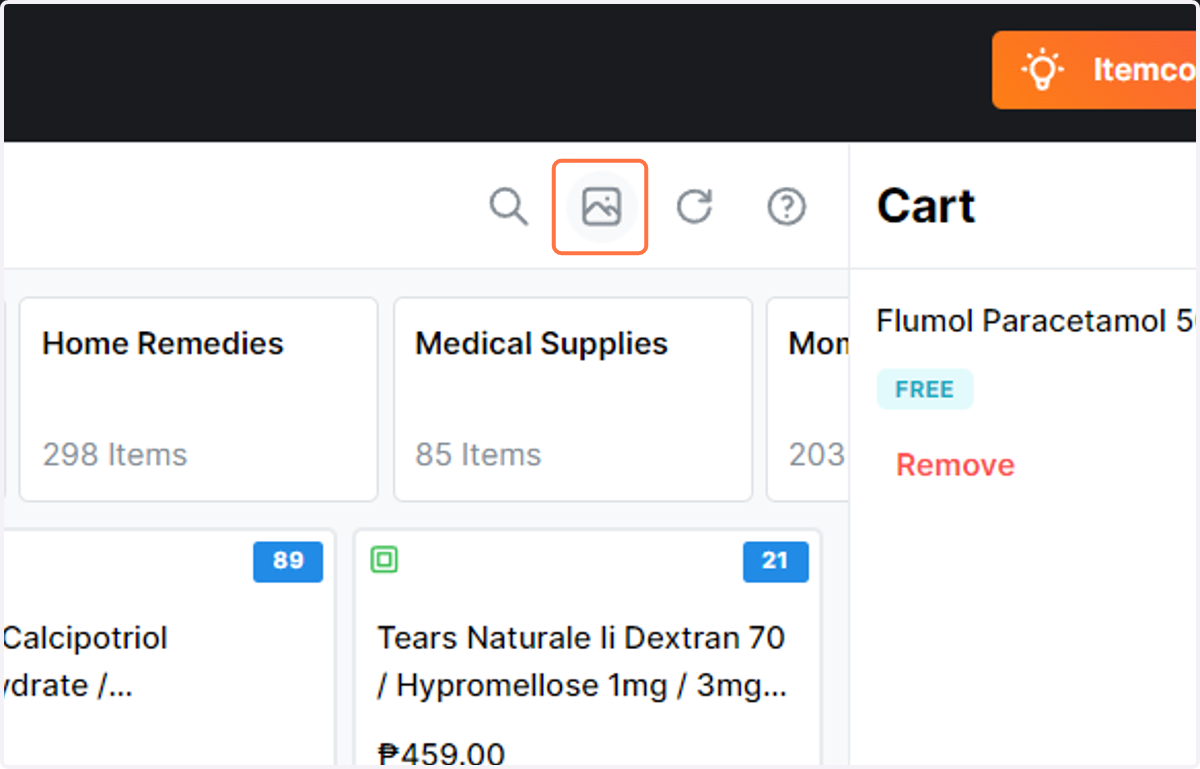Open the Tears Naturale Ii Dextran 70 item

point(588,649)
